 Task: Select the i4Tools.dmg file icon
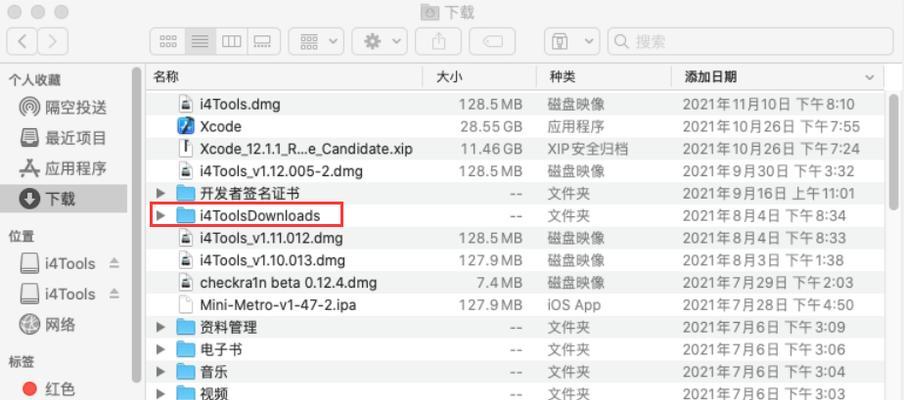pyautogui.click(x=186, y=104)
